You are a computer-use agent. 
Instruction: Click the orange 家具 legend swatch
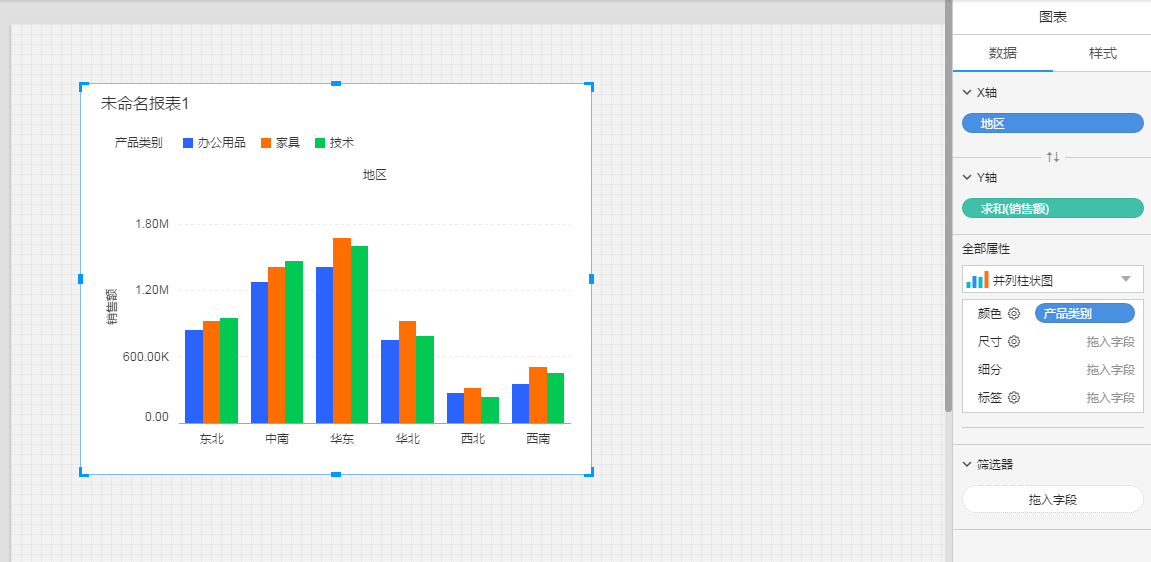pos(266,143)
